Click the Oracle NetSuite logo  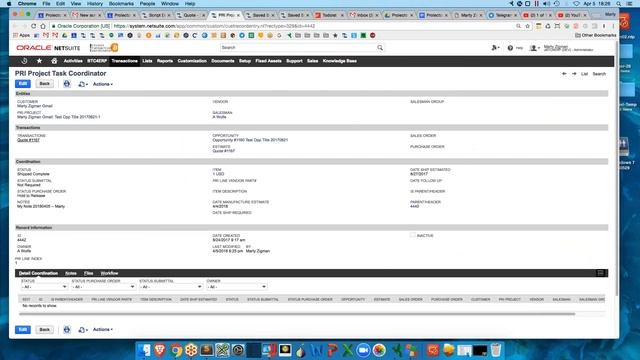(48, 48)
